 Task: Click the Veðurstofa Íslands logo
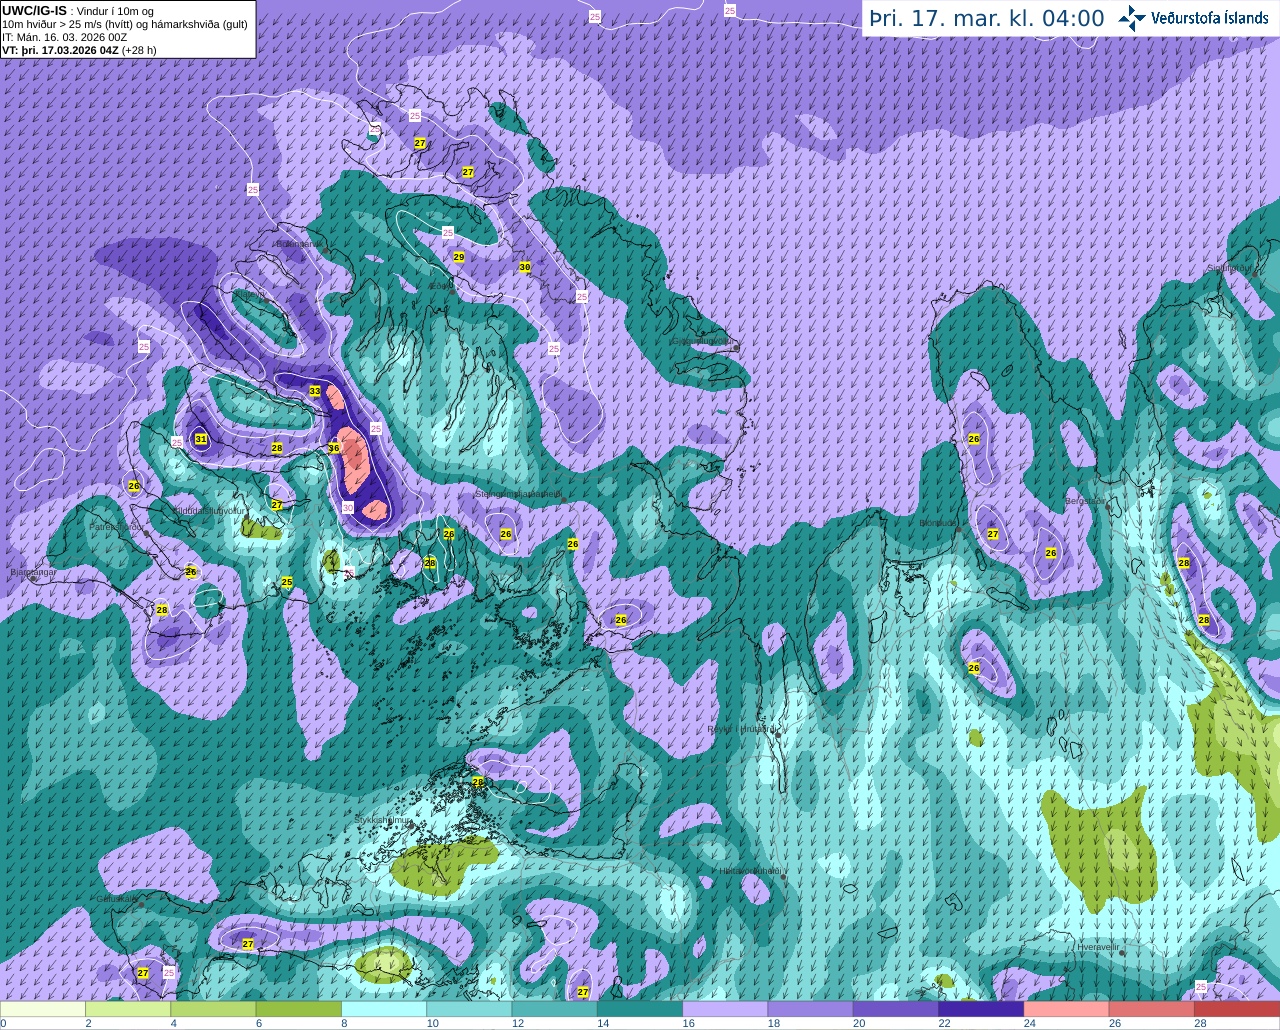tap(1194, 18)
